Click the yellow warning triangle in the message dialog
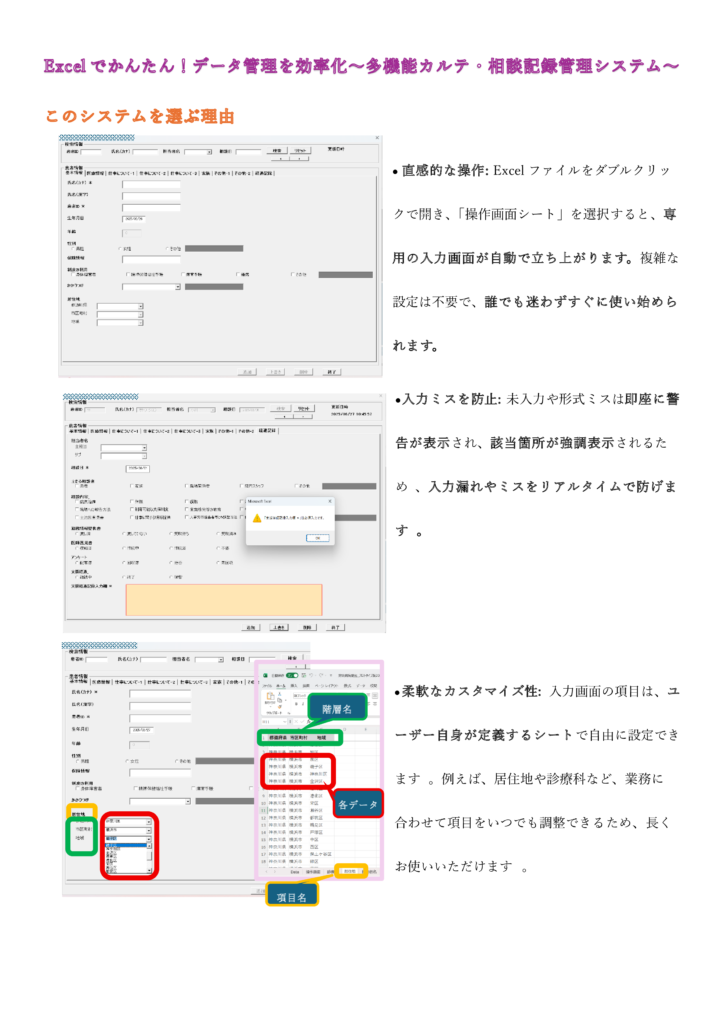The height and width of the screenshot is (1024, 724). coord(257,518)
